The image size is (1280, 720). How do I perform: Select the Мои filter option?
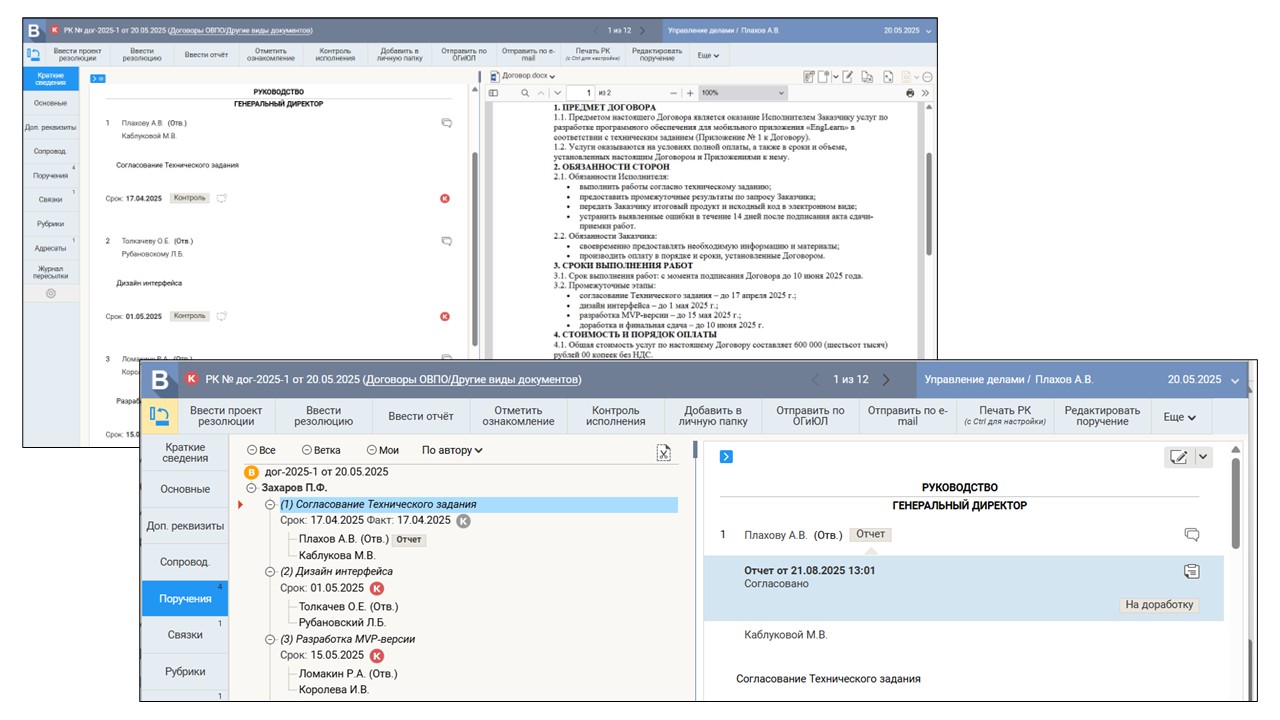[x=382, y=450]
